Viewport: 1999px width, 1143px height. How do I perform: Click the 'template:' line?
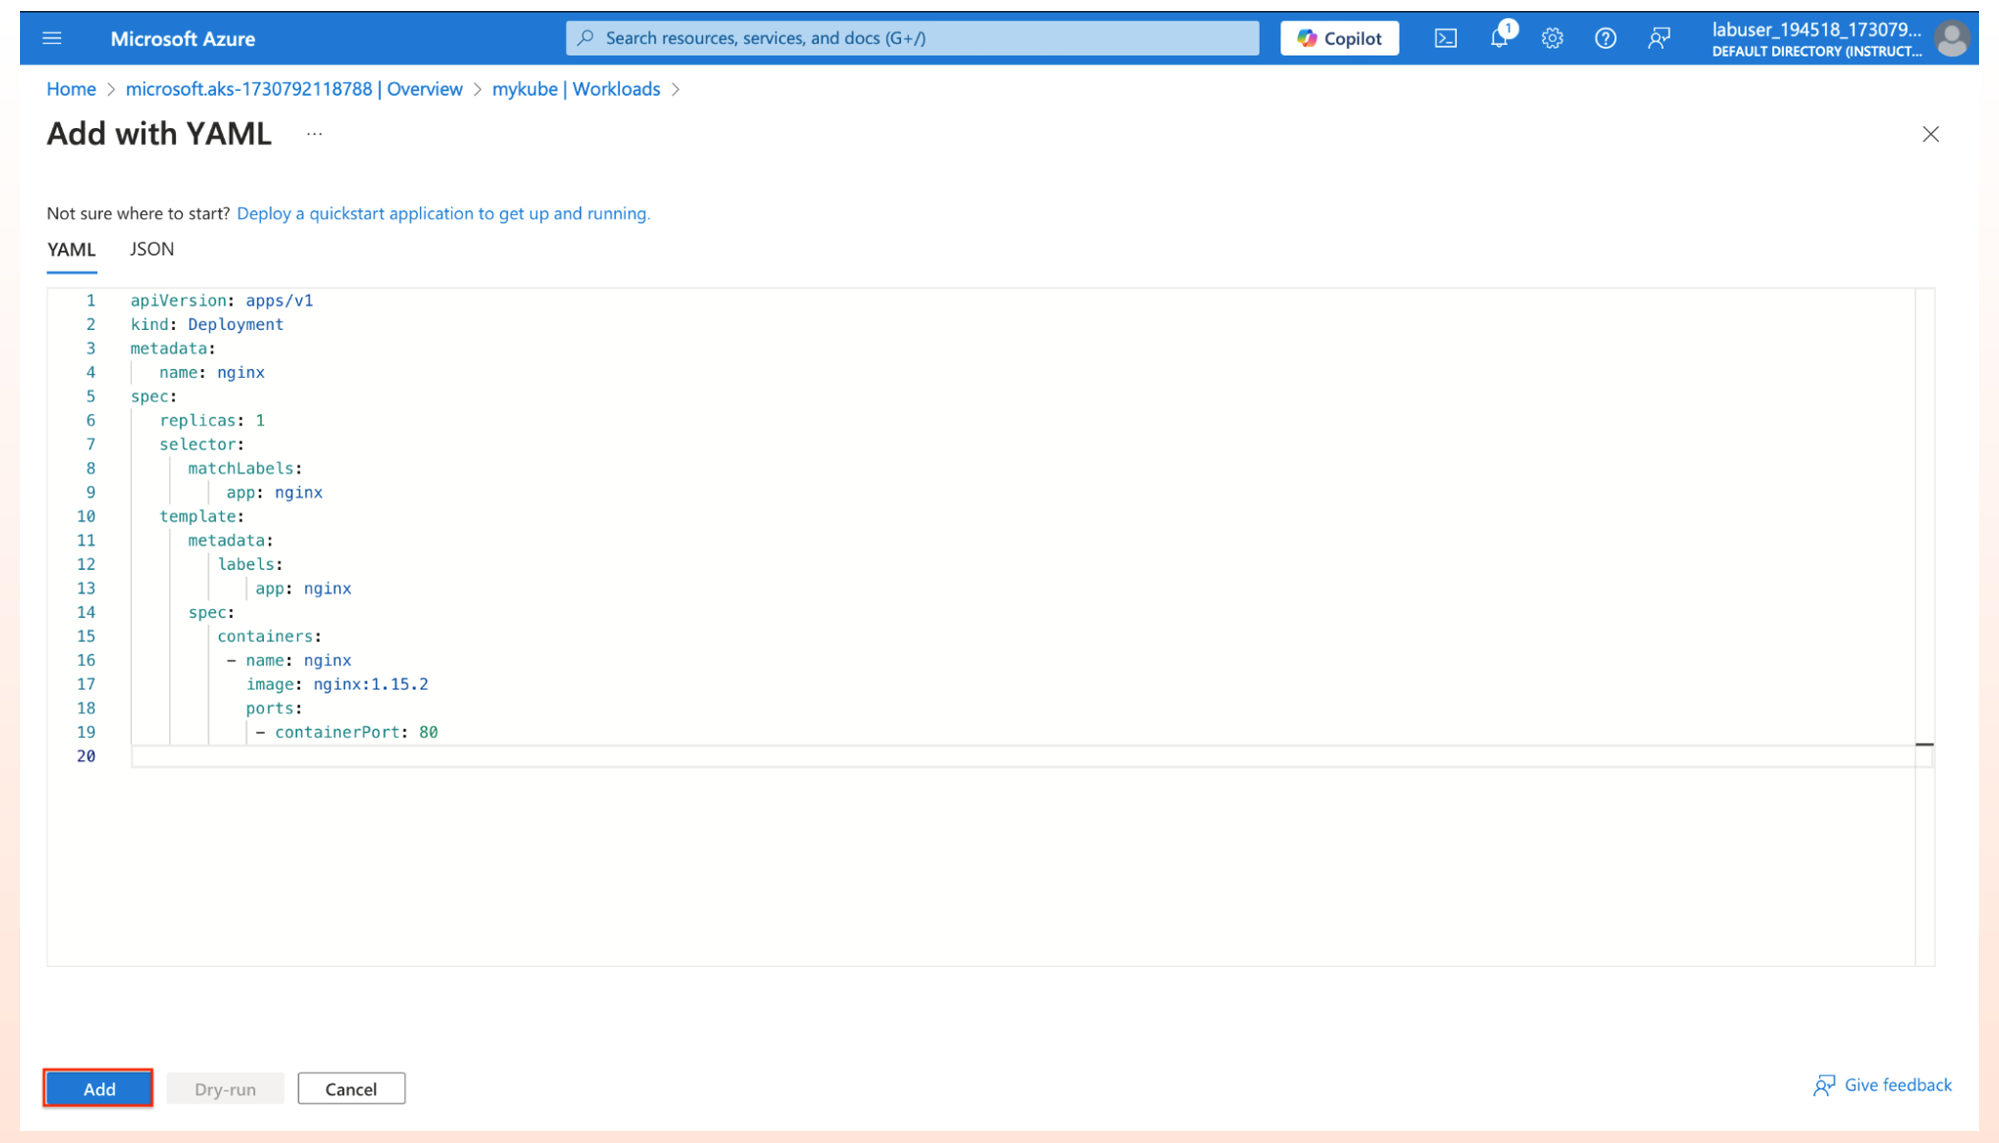point(202,516)
